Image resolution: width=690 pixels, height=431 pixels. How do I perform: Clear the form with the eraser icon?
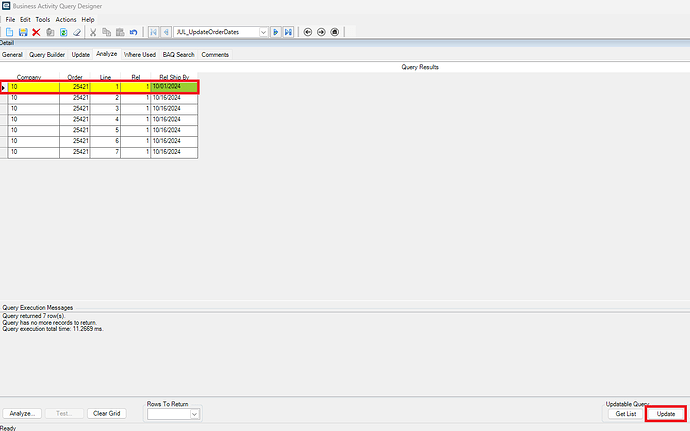[77, 32]
